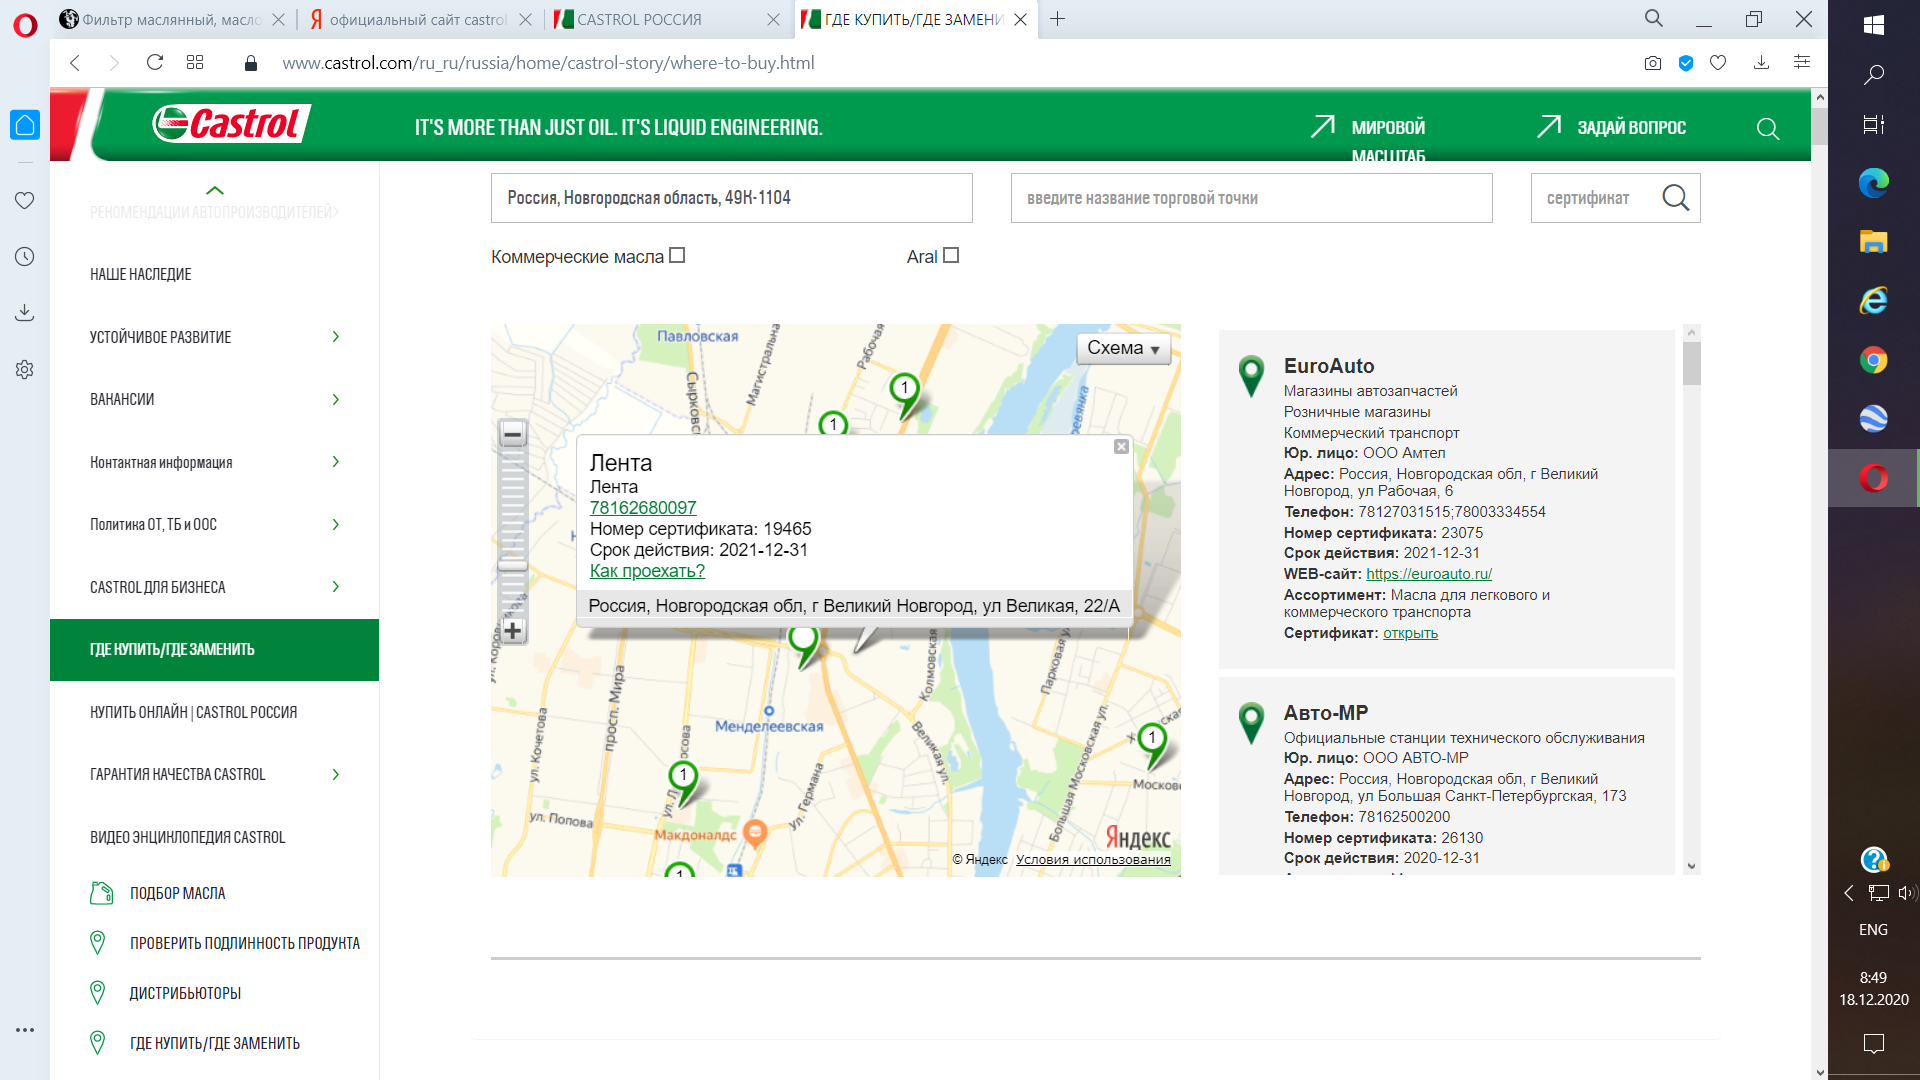The height and width of the screenshot is (1080, 1920).
Task: Click the ПОДБОР МАСЛА oil can icon
Action: 101,893
